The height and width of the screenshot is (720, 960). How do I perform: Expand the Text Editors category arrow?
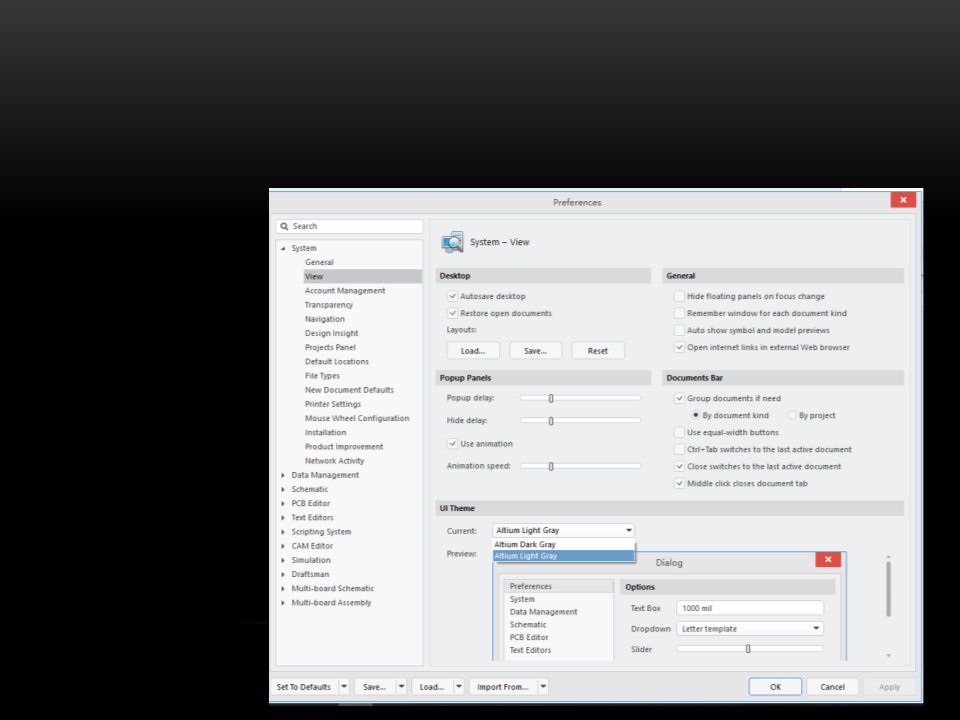click(283, 517)
